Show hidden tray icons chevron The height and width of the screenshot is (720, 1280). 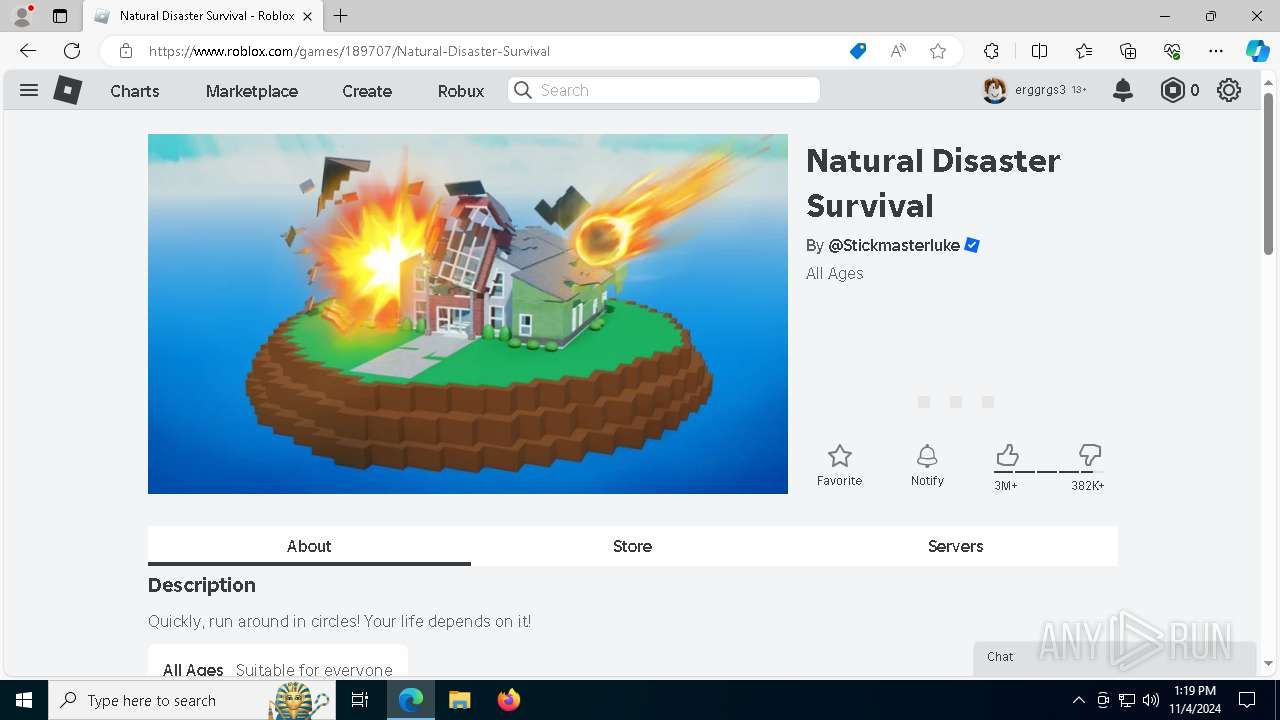click(1078, 700)
